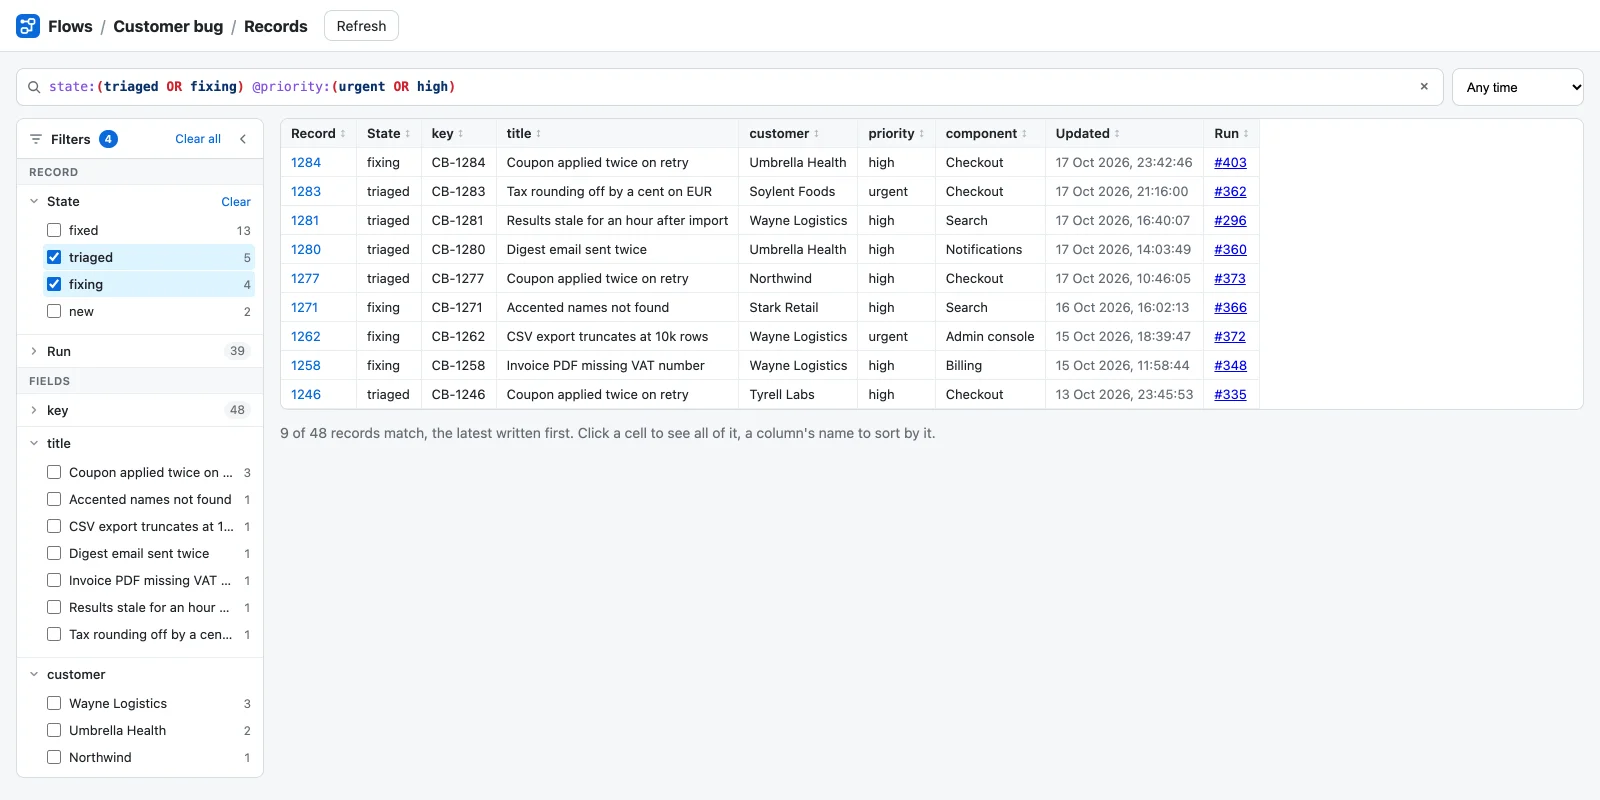Go to Flows in the breadcrumb
The width and height of the screenshot is (1600, 800).
pyautogui.click(x=70, y=26)
